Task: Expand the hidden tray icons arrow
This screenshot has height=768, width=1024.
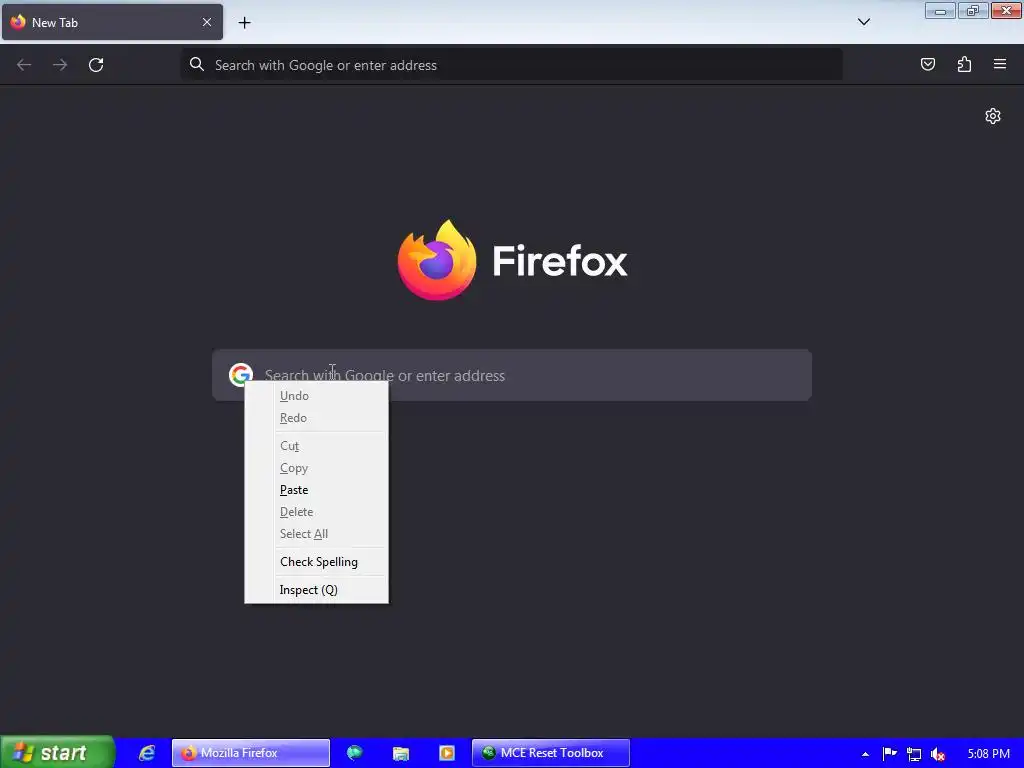Action: pyautogui.click(x=865, y=754)
